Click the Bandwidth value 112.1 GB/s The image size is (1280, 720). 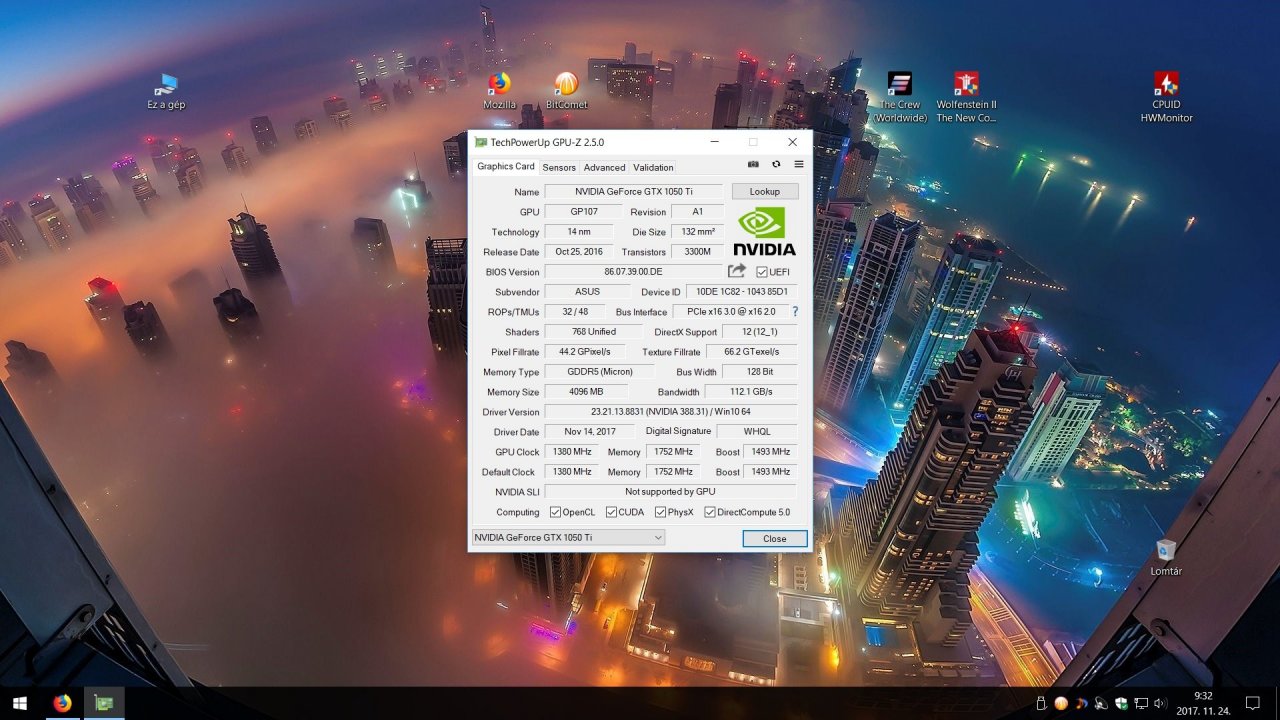[751, 392]
